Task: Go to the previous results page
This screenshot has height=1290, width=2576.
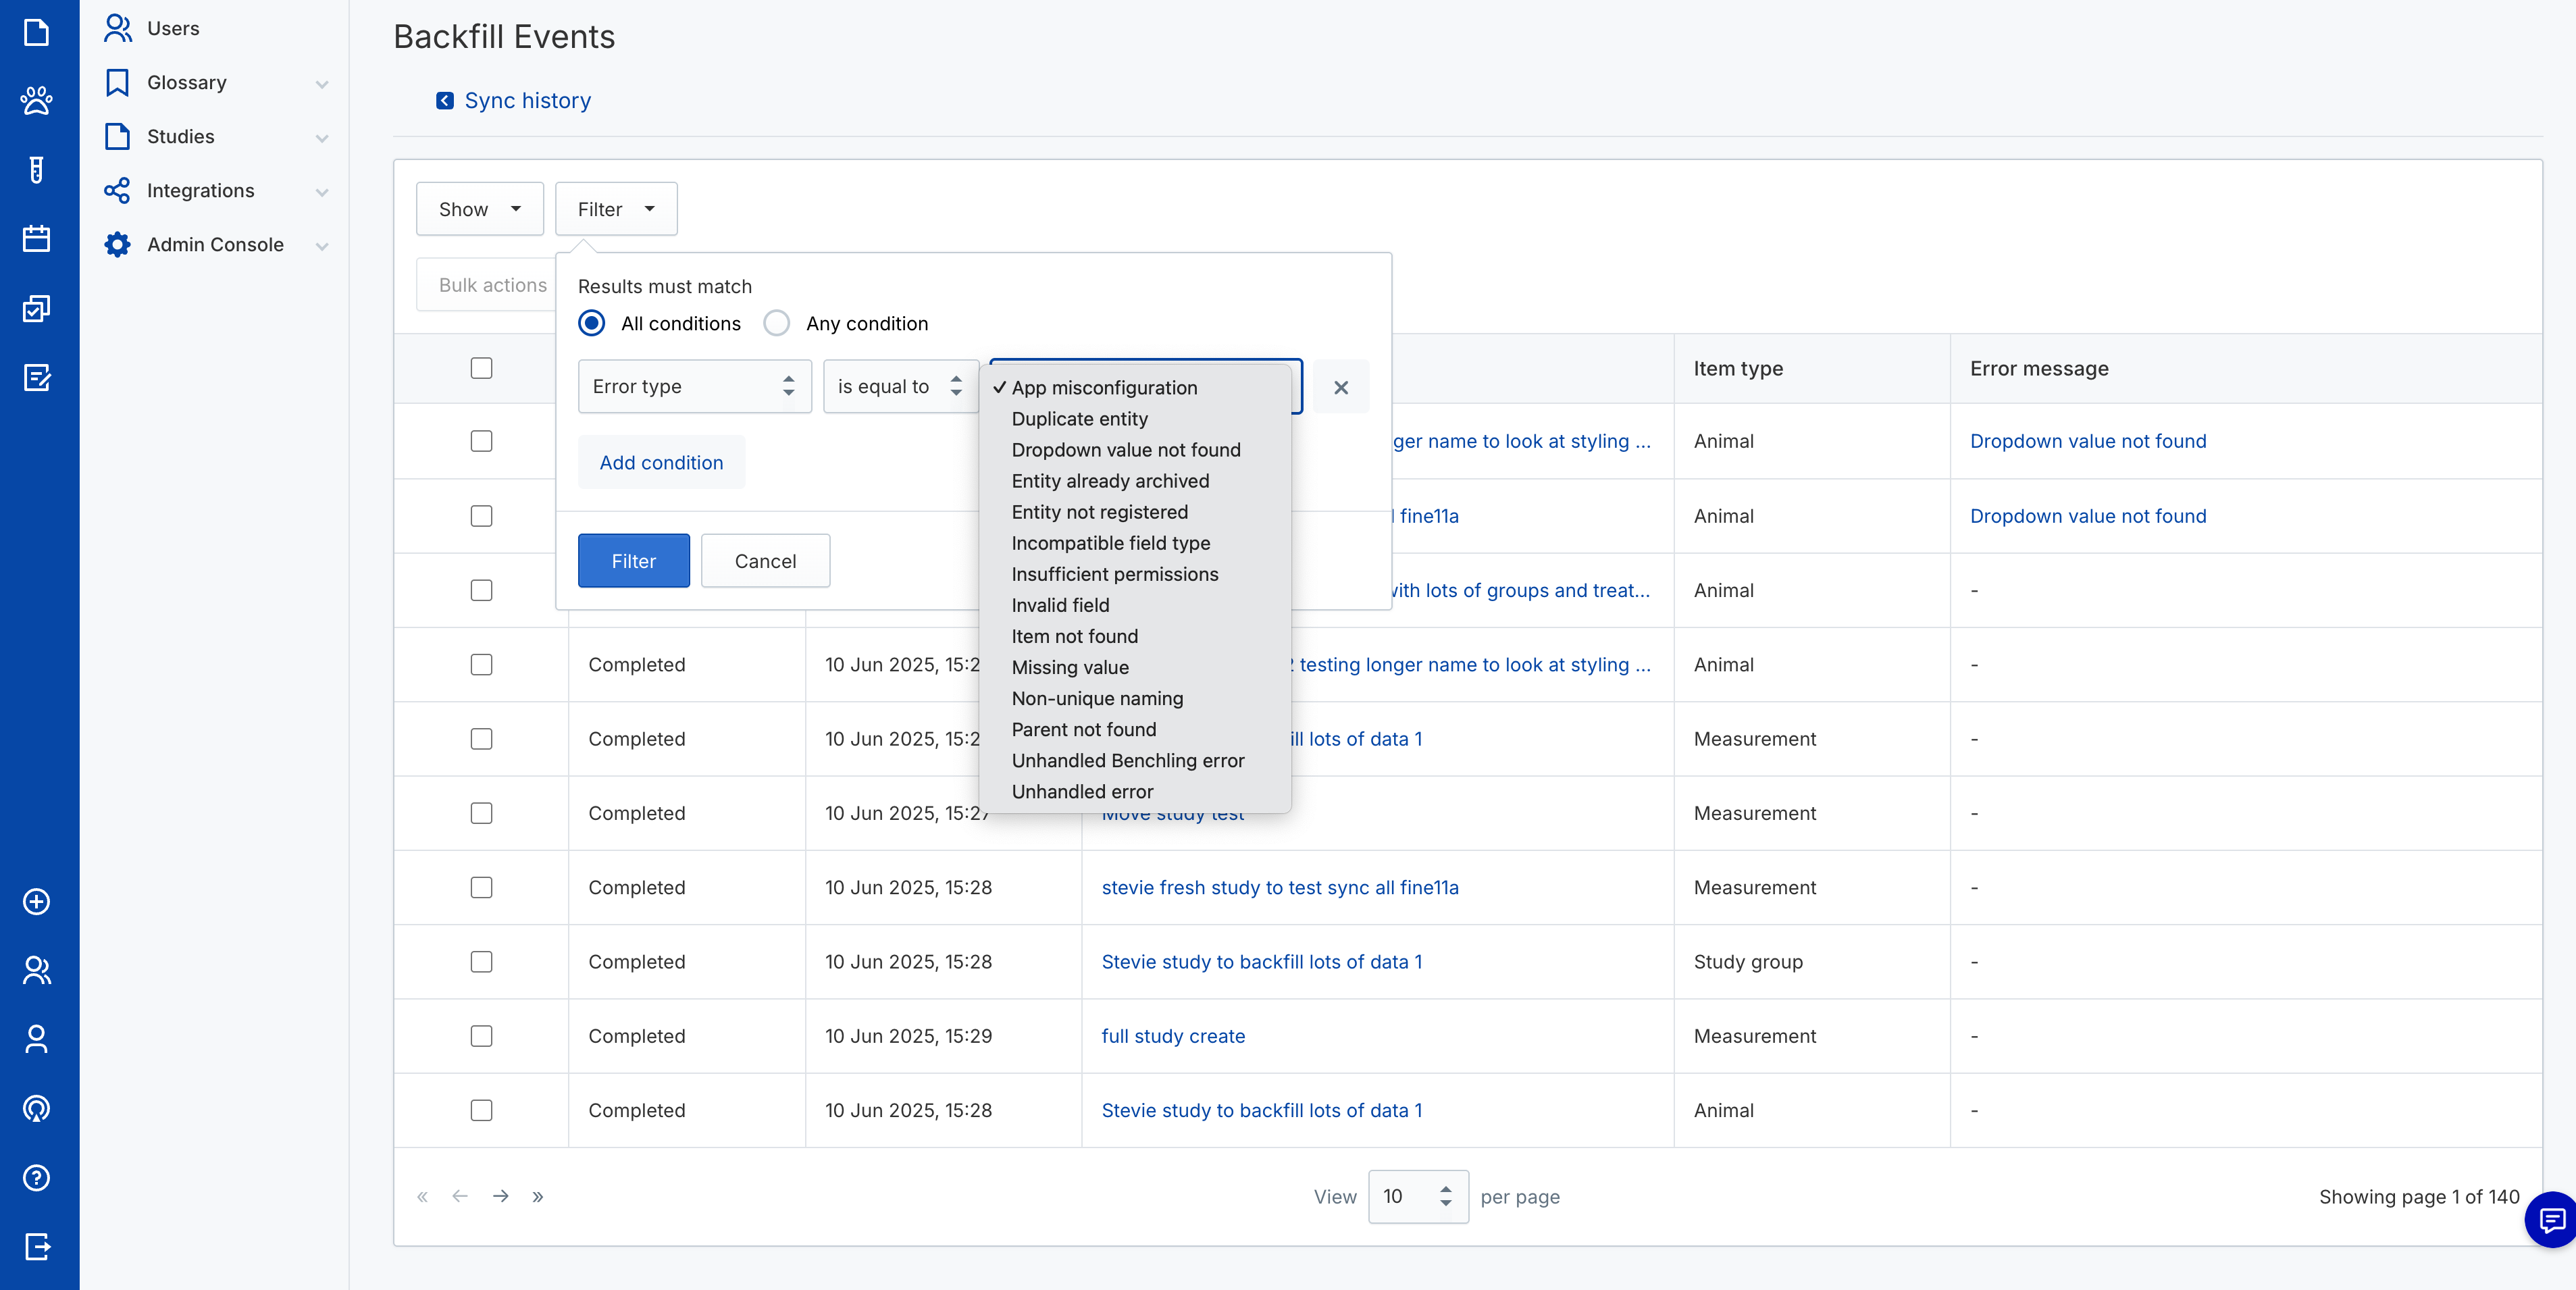Action: point(460,1196)
